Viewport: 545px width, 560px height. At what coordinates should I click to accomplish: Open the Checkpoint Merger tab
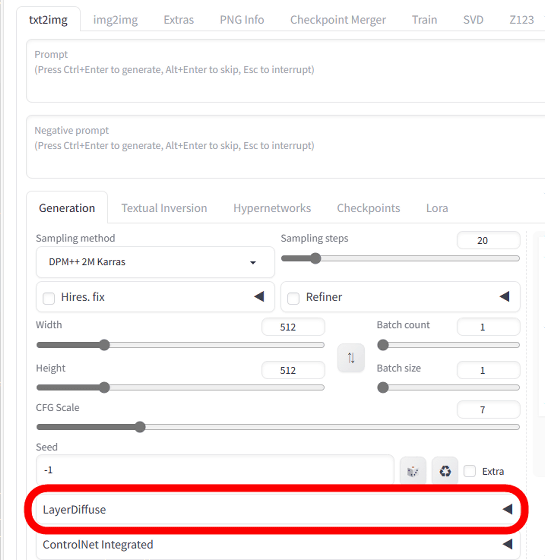(x=338, y=20)
